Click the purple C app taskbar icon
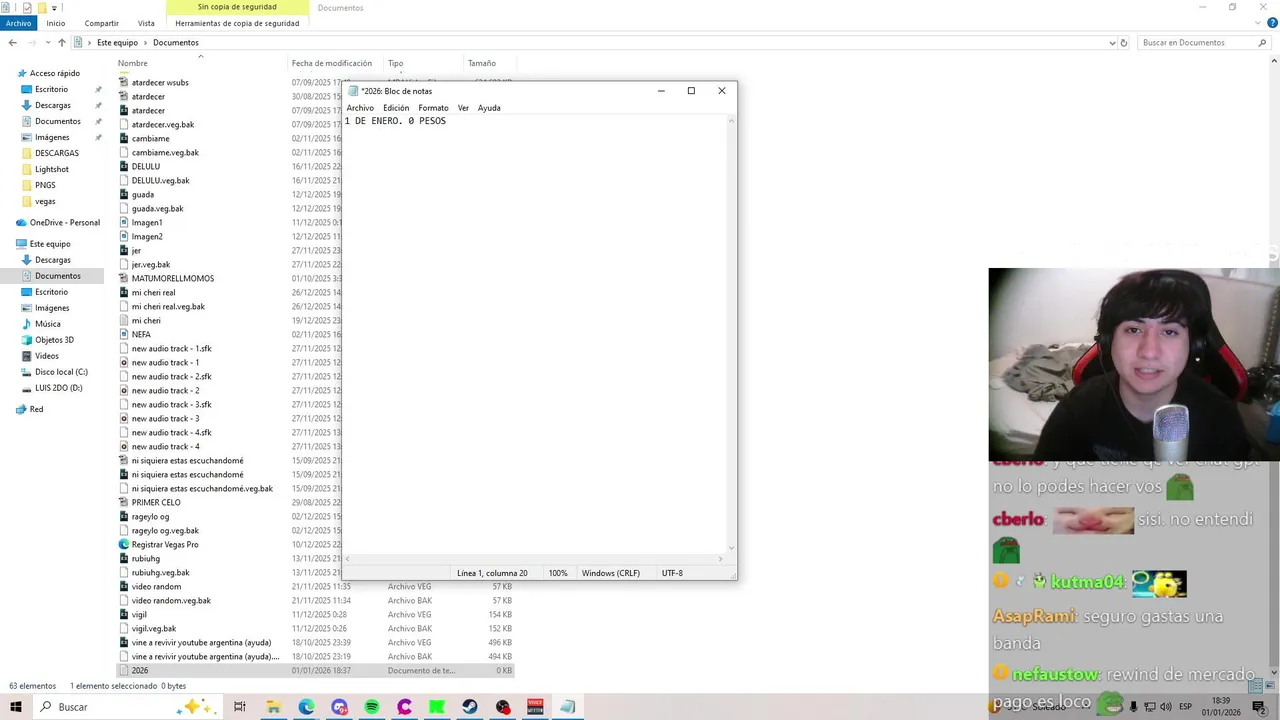The image size is (1280, 720). pyautogui.click(x=404, y=707)
